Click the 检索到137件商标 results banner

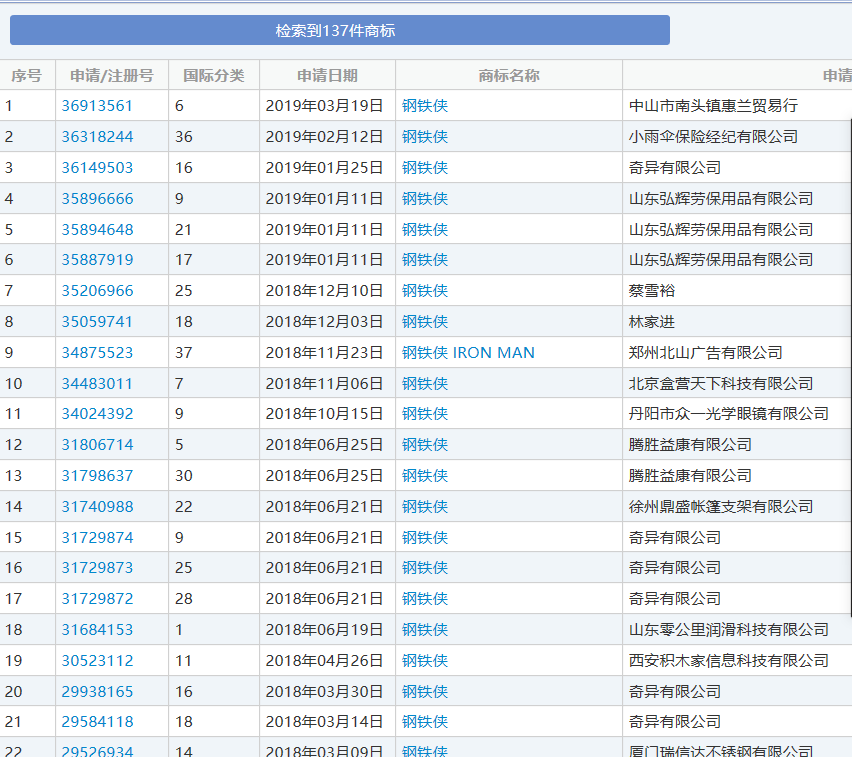(340, 30)
